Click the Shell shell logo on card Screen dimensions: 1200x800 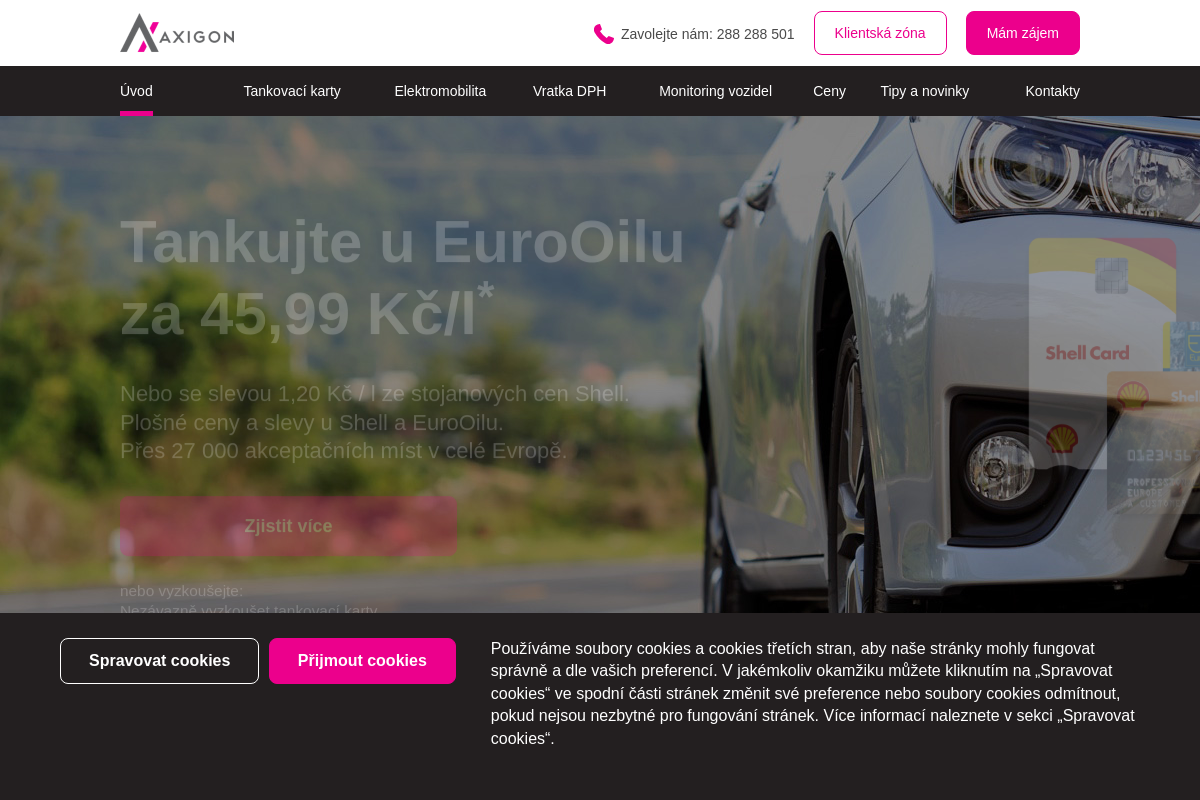1062,438
